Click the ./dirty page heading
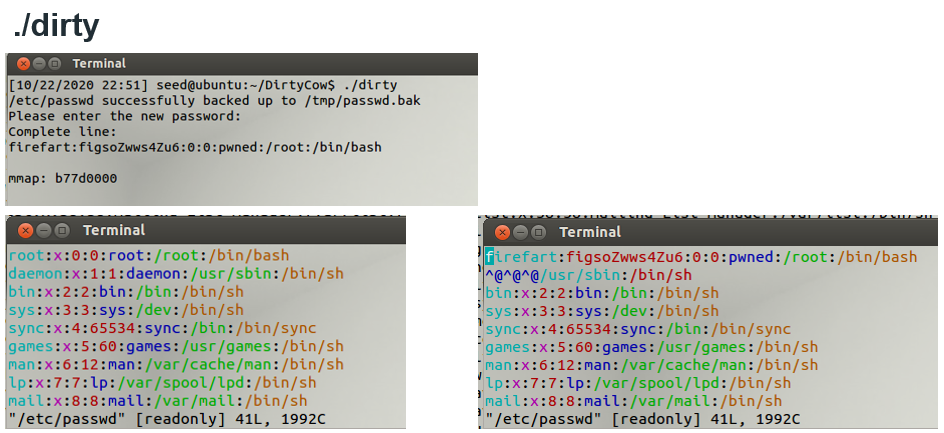The image size is (944, 433). tap(56, 26)
